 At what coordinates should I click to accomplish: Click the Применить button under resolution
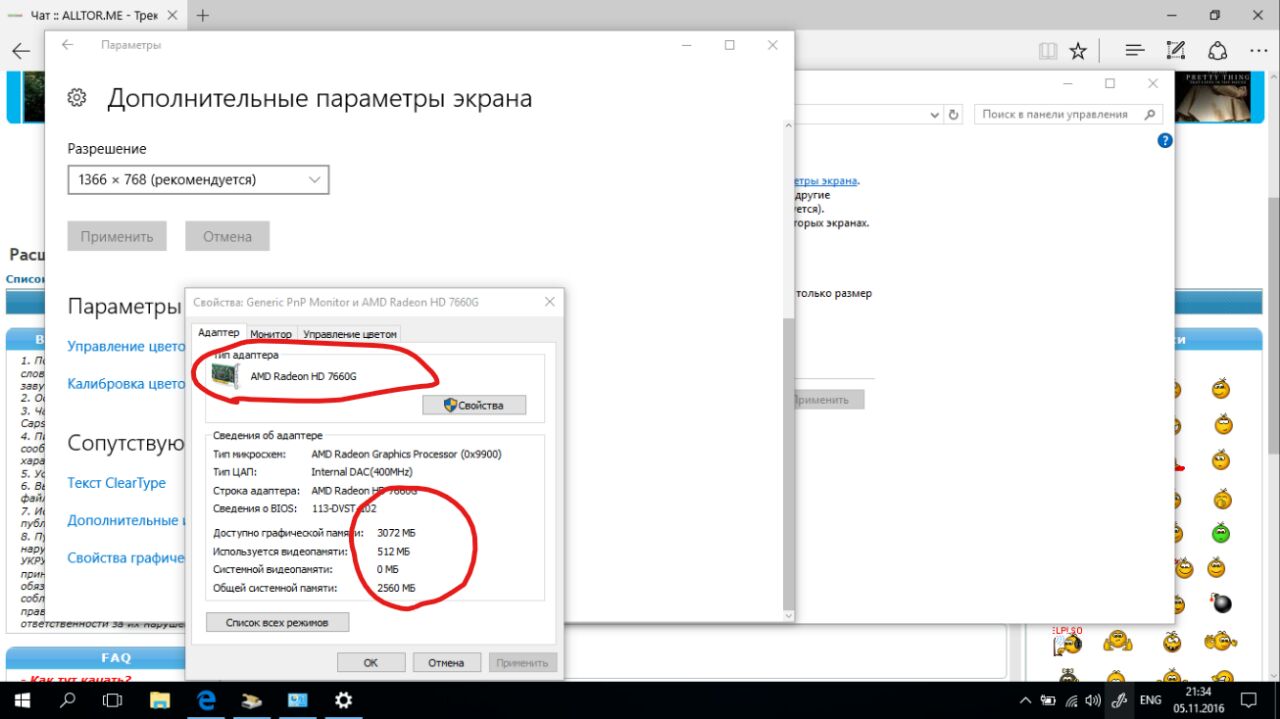[117, 237]
